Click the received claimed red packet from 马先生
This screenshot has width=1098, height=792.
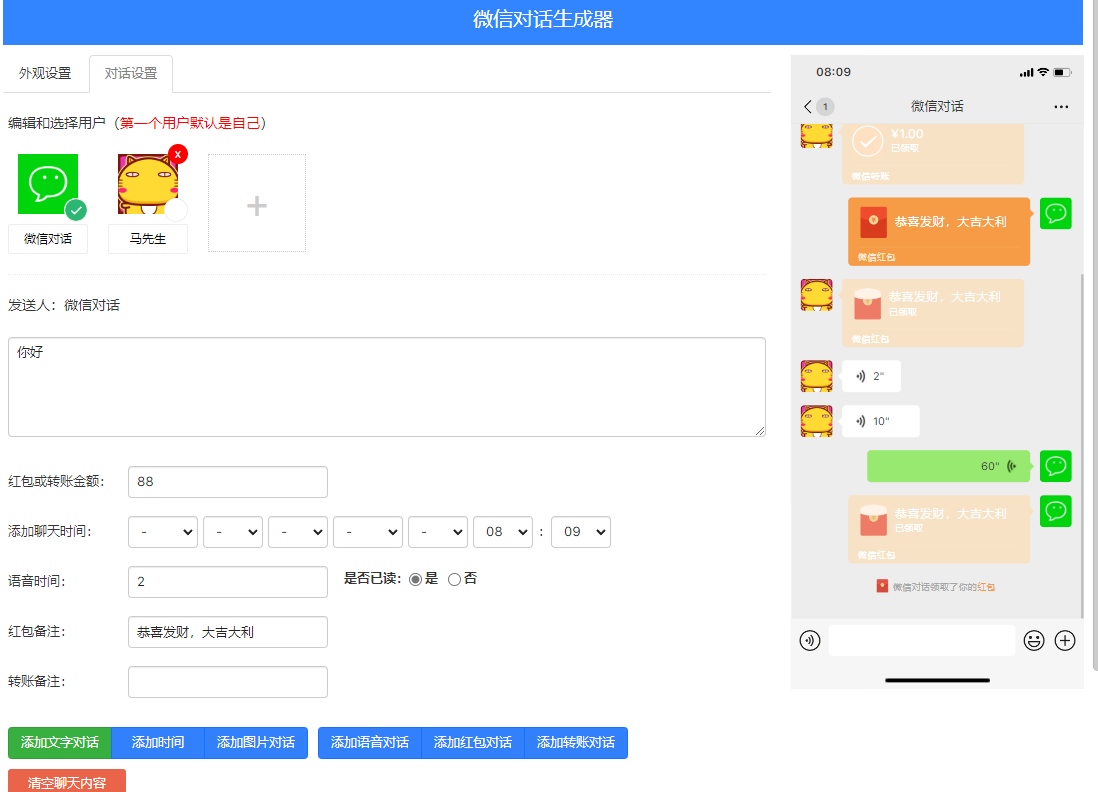pos(933,313)
